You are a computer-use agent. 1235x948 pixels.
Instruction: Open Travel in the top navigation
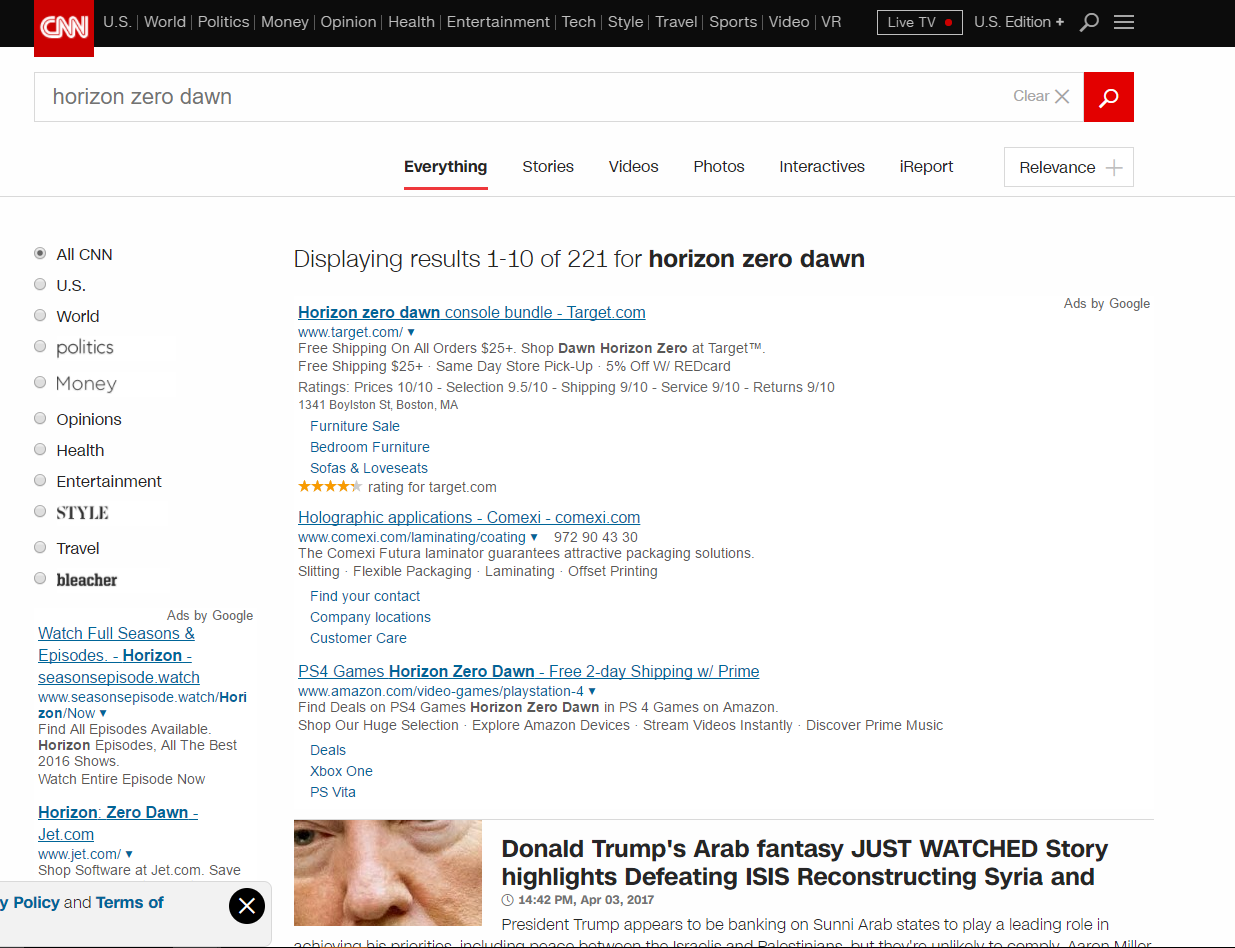click(677, 22)
